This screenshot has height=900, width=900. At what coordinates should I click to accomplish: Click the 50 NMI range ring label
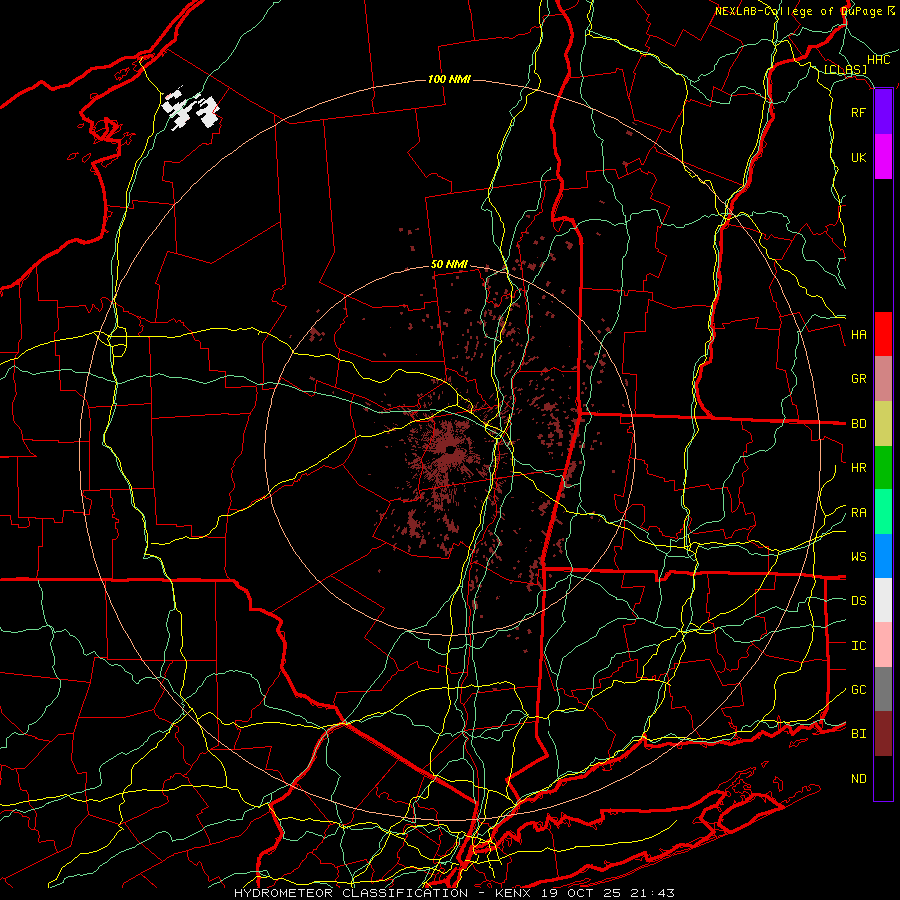coord(449,264)
